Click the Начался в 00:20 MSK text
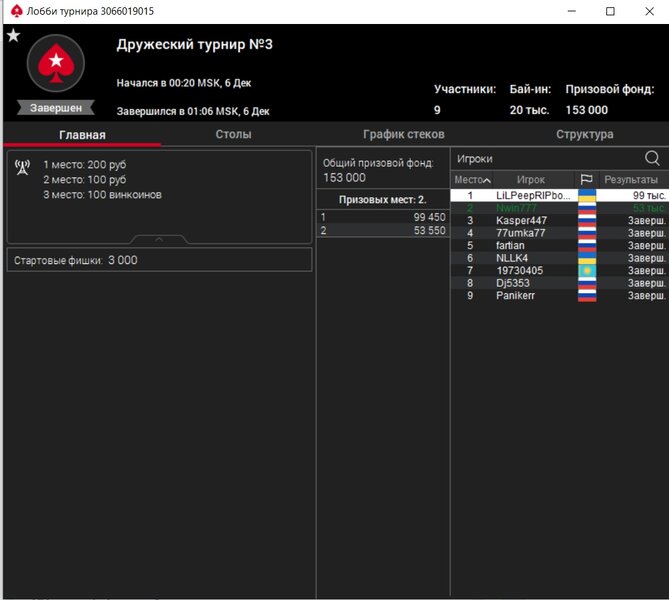 point(184,83)
